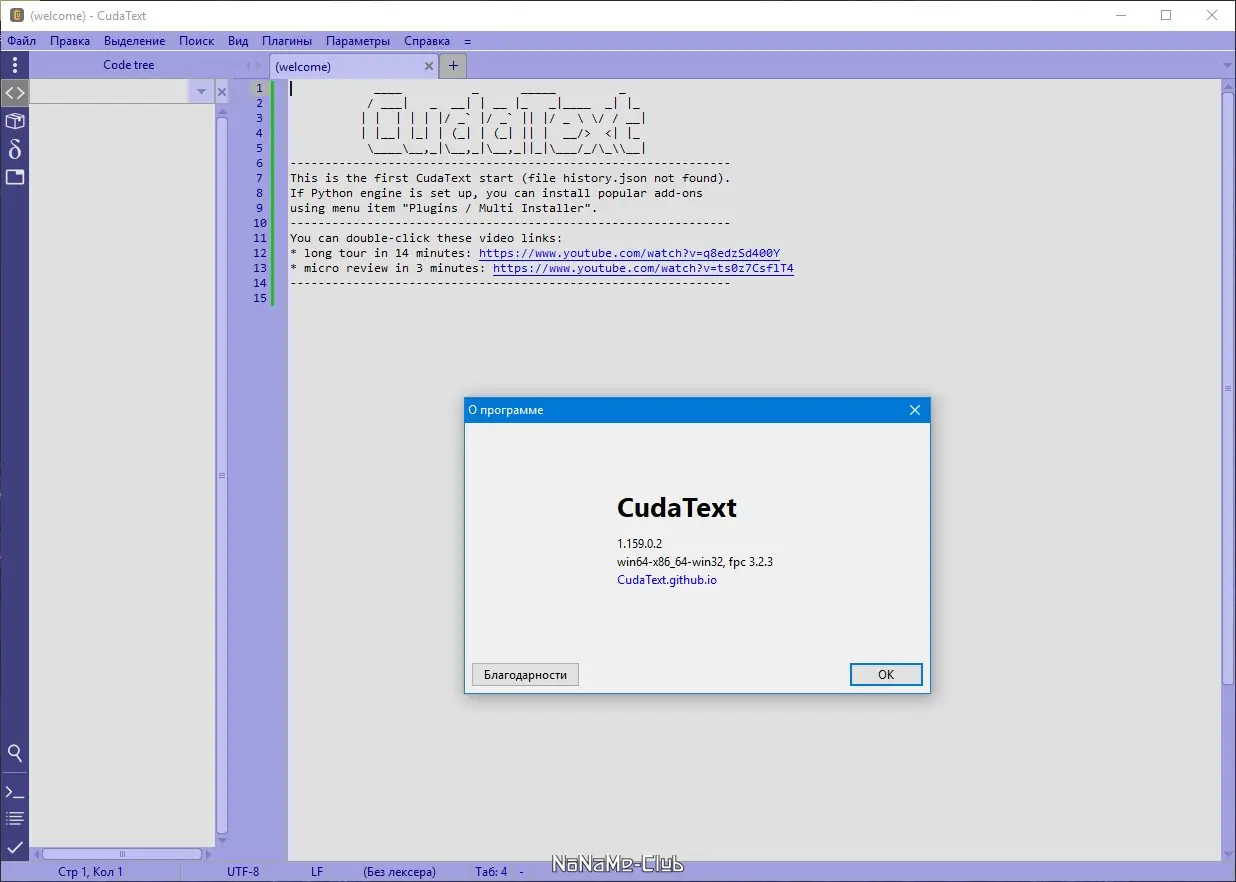The height and width of the screenshot is (882, 1236).
Task: Open the Файл menu
Action: (x=21, y=41)
